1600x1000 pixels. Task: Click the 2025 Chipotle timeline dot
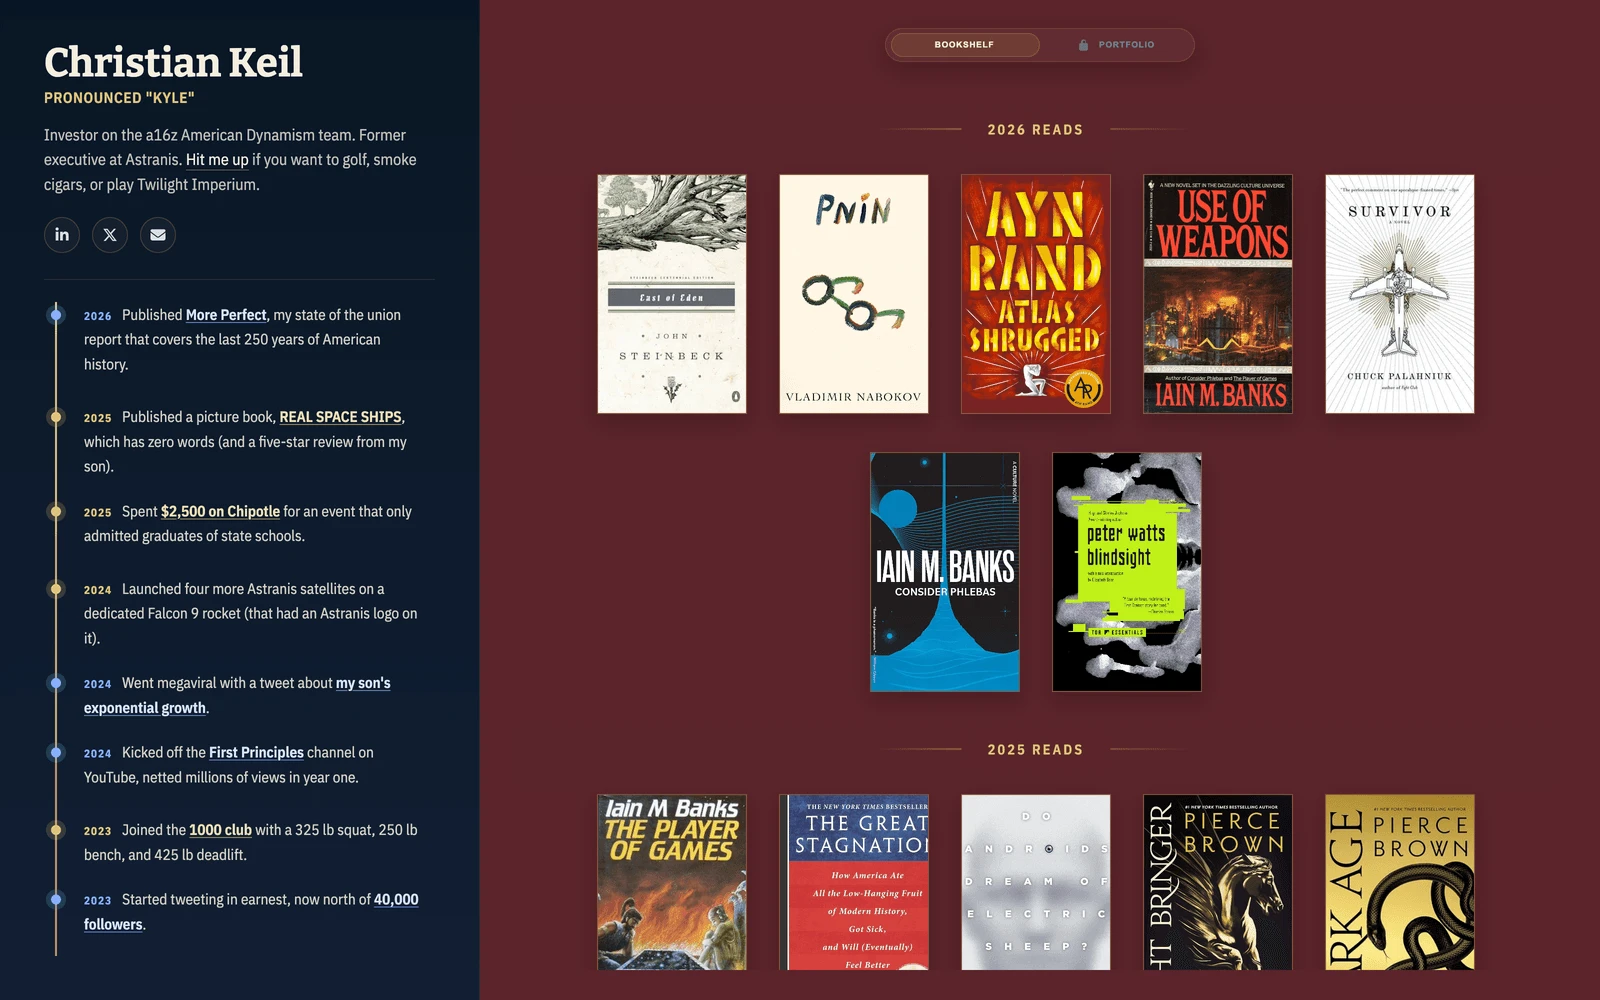[x=56, y=511]
